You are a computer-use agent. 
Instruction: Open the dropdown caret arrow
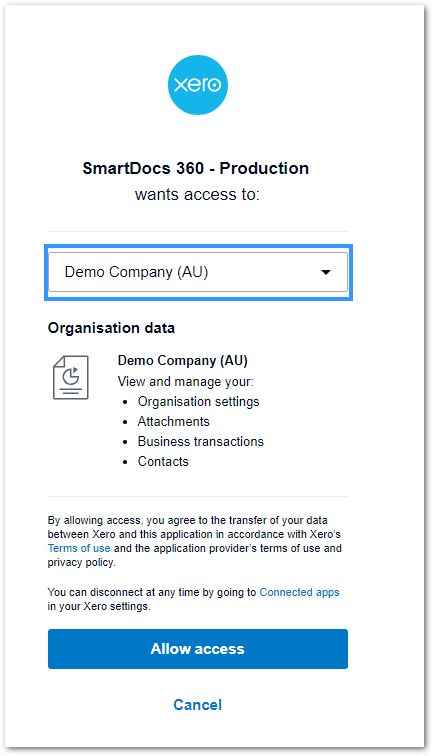pyautogui.click(x=326, y=272)
